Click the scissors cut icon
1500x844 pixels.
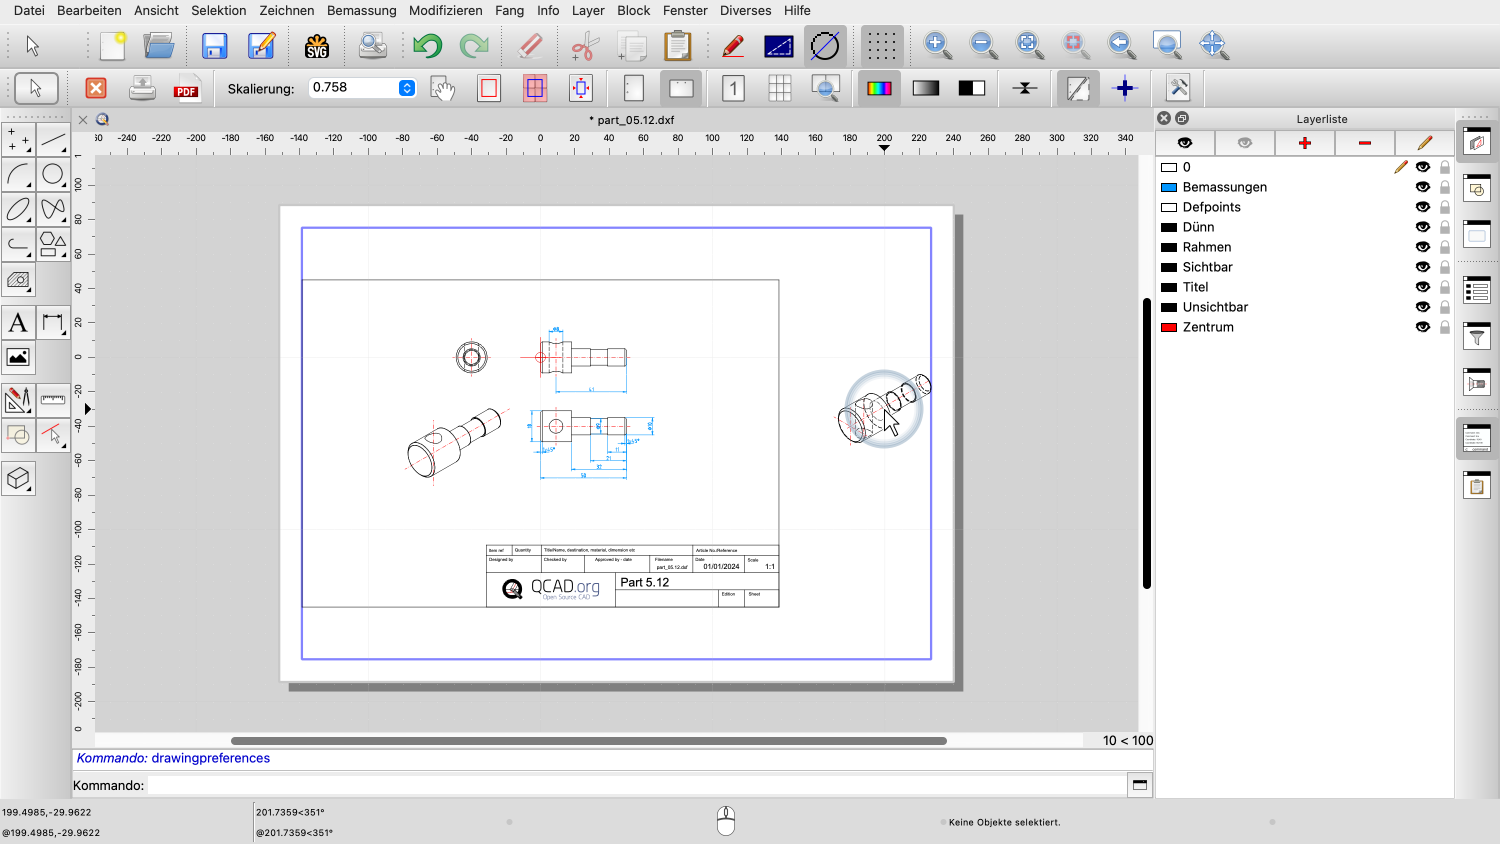pyautogui.click(x=584, y=46)
